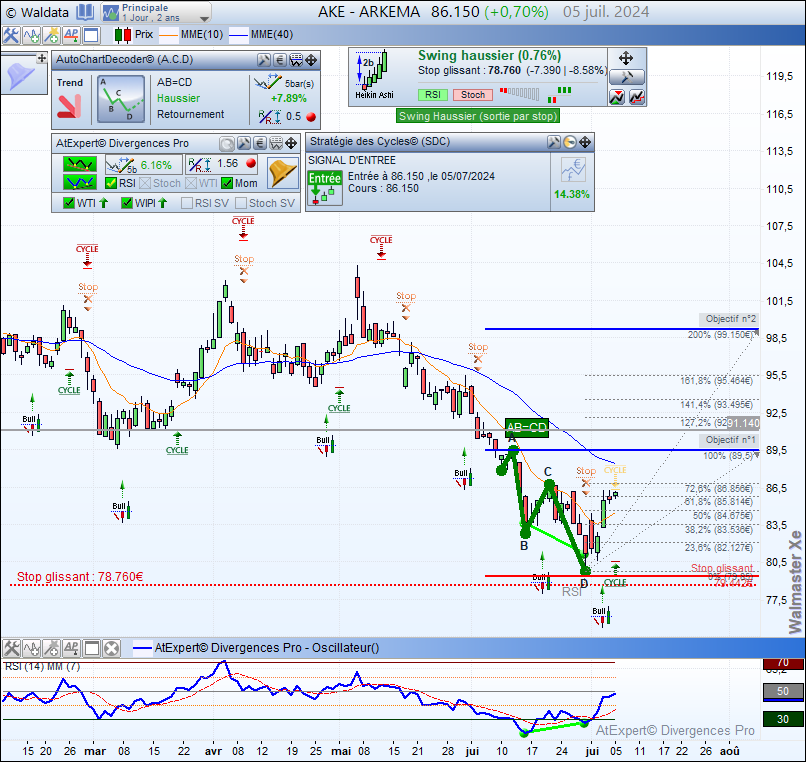Click the 5b 6.16% performance box
Viewport: 806px width, 762px height.
click(x=143, y=165)
